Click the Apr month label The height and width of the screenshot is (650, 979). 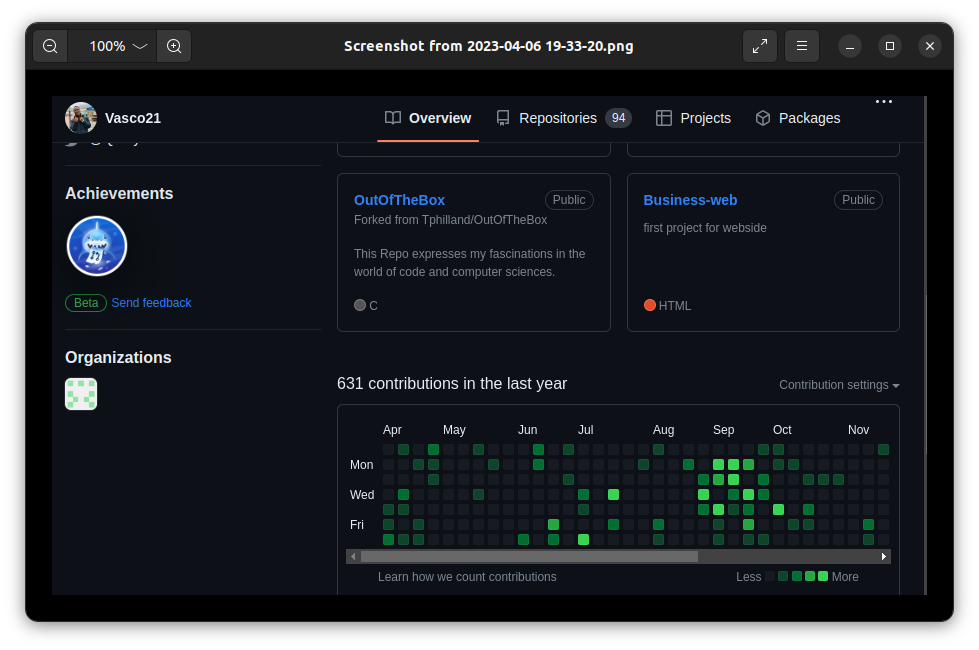coord(392,430)
